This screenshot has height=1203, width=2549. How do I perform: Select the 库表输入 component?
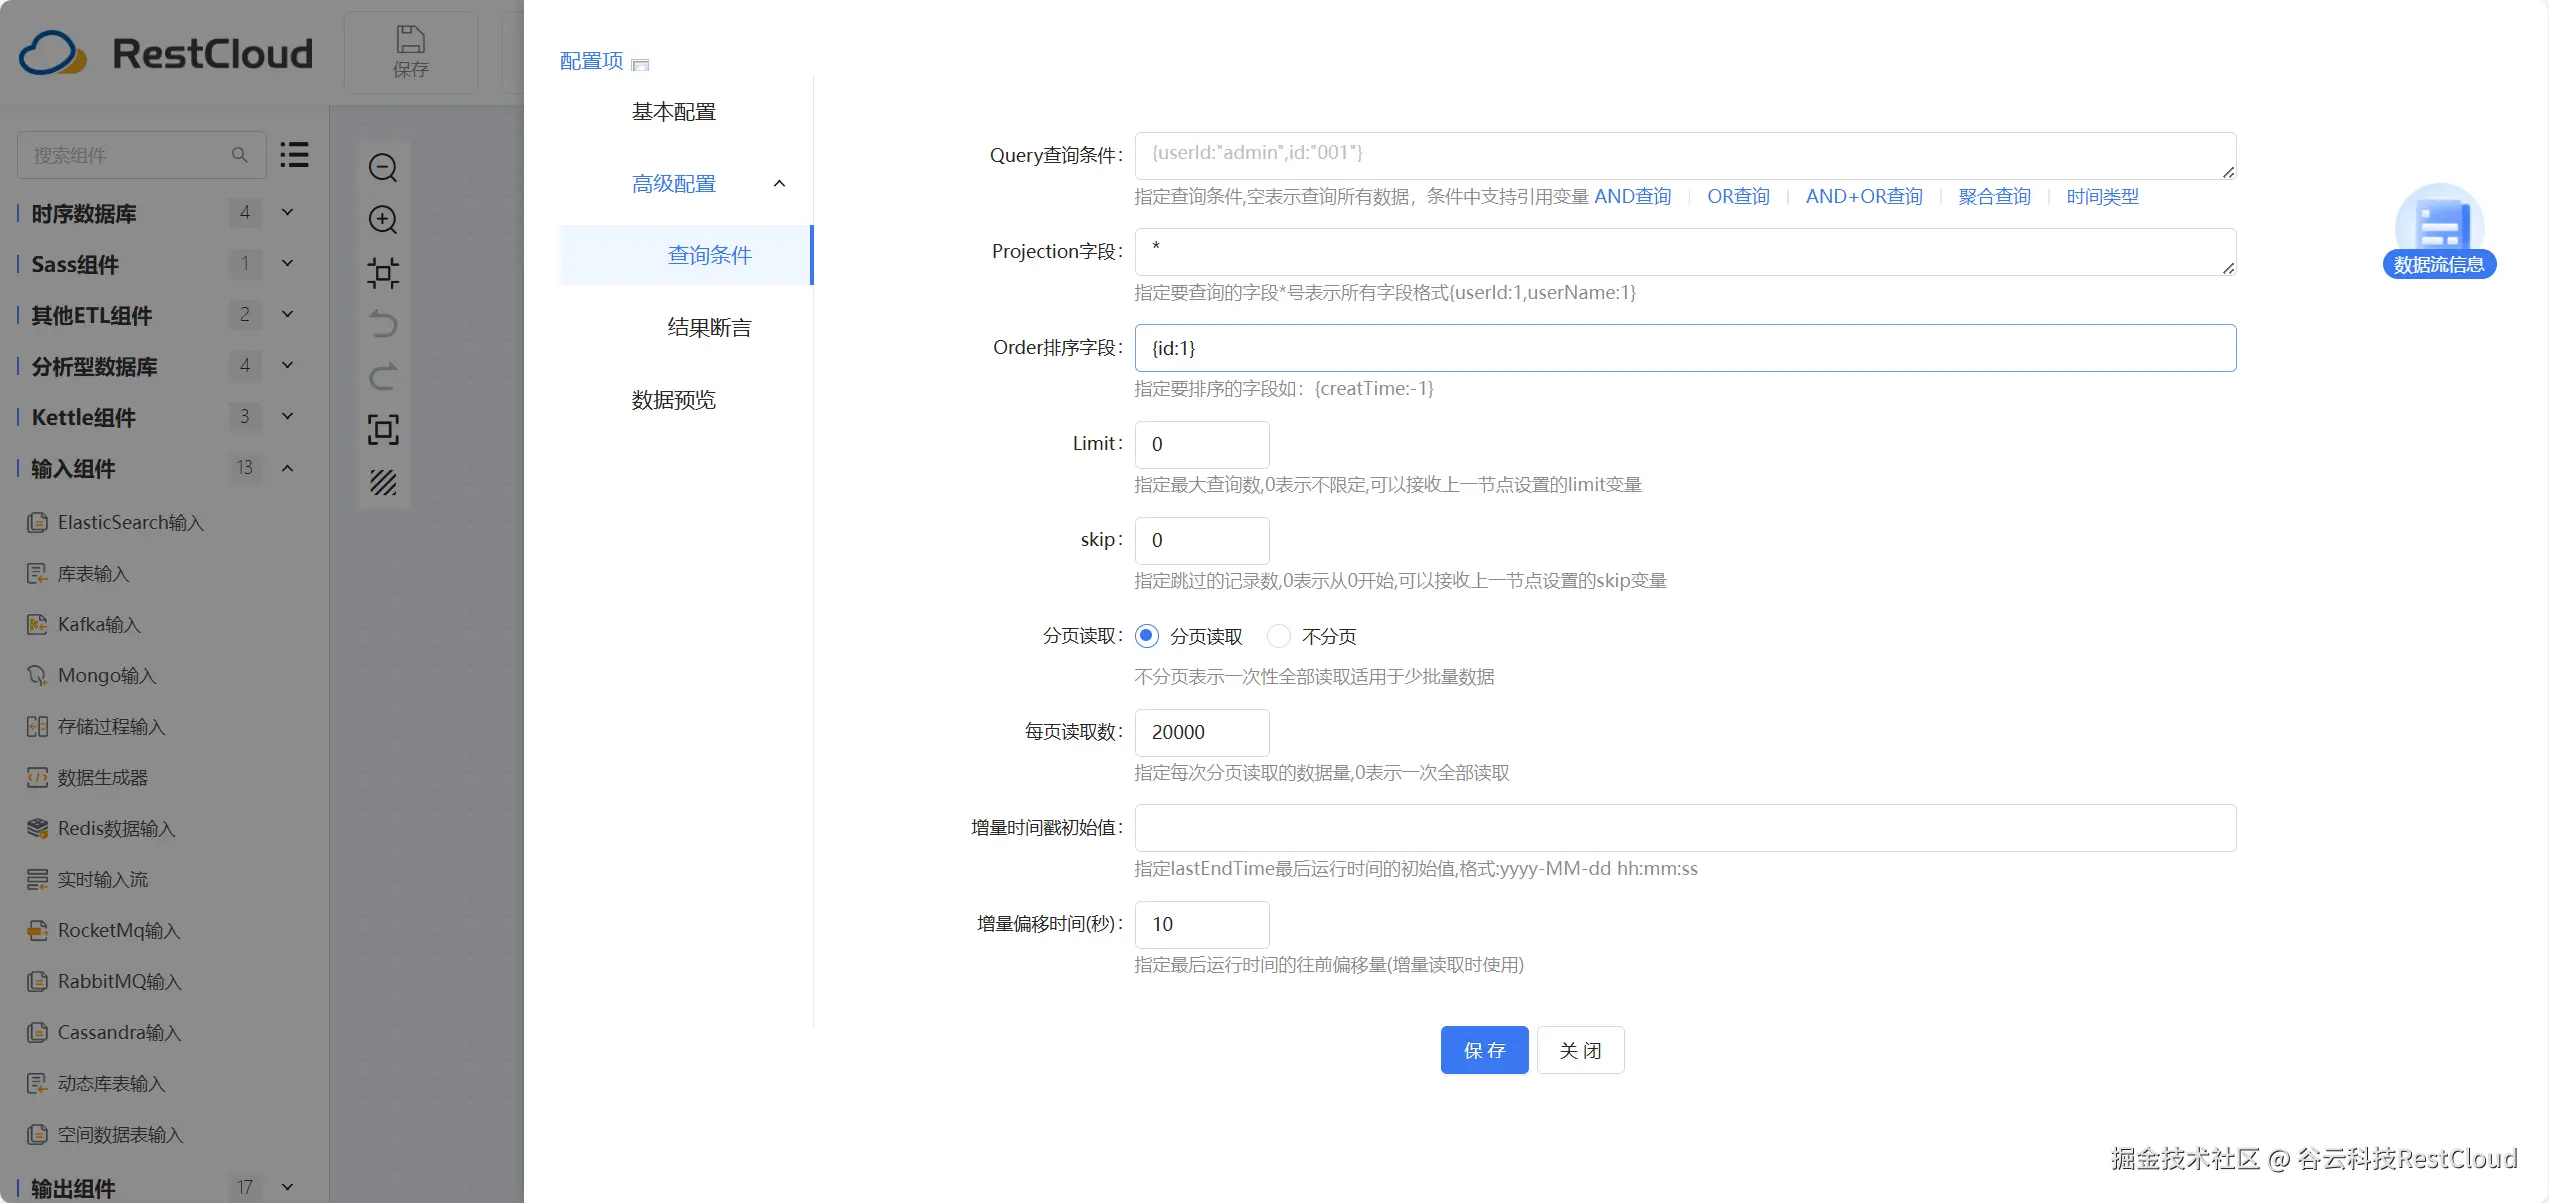point(78,573)
